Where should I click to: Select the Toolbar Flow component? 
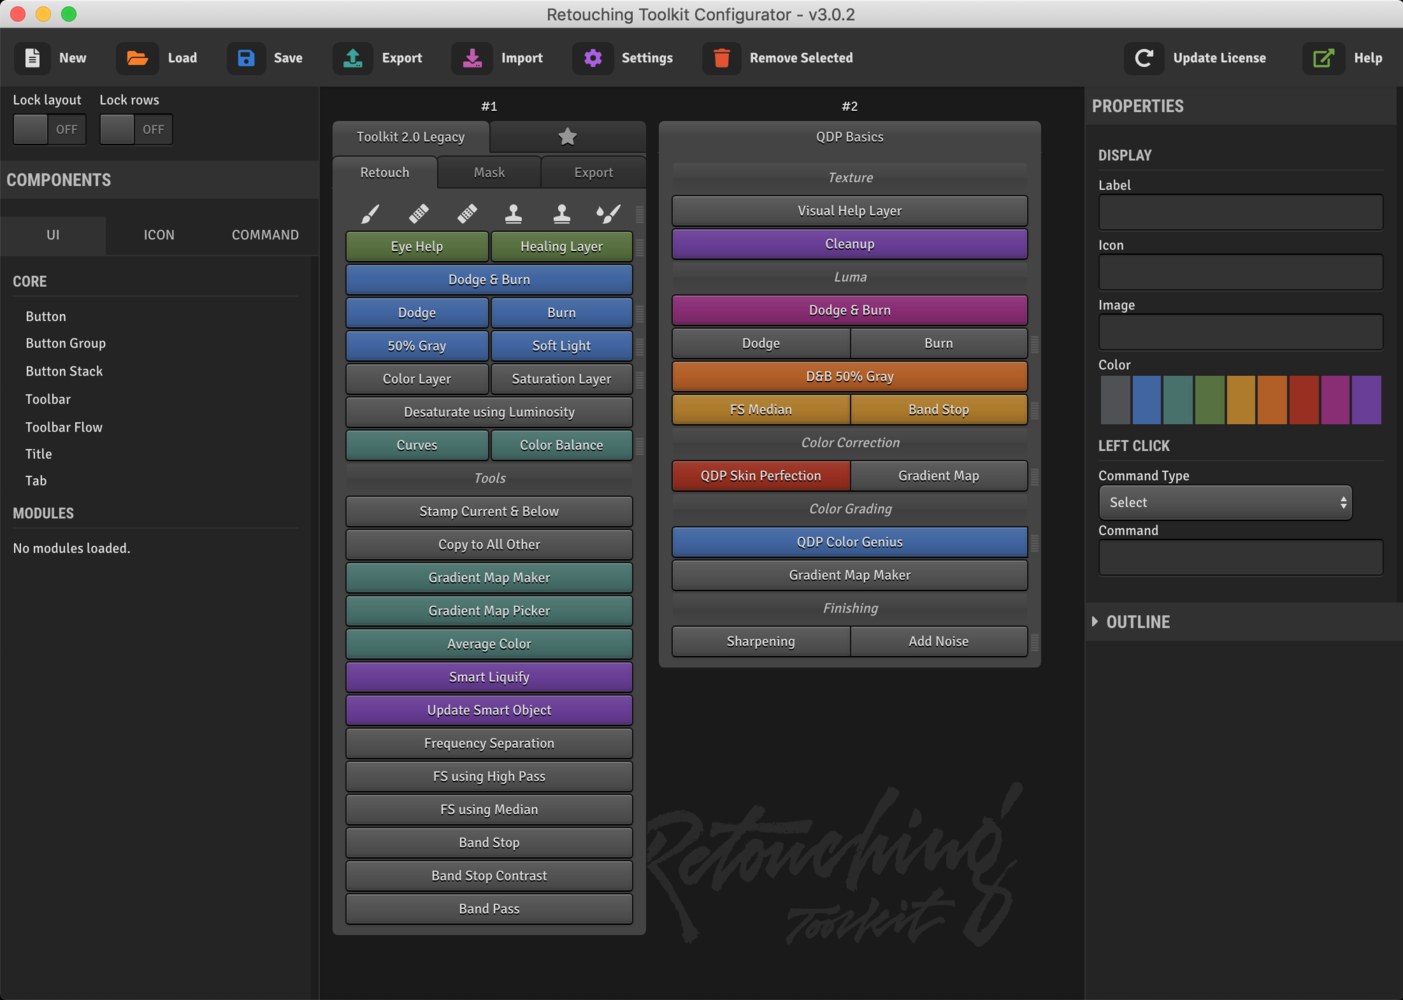click(64, 428)
